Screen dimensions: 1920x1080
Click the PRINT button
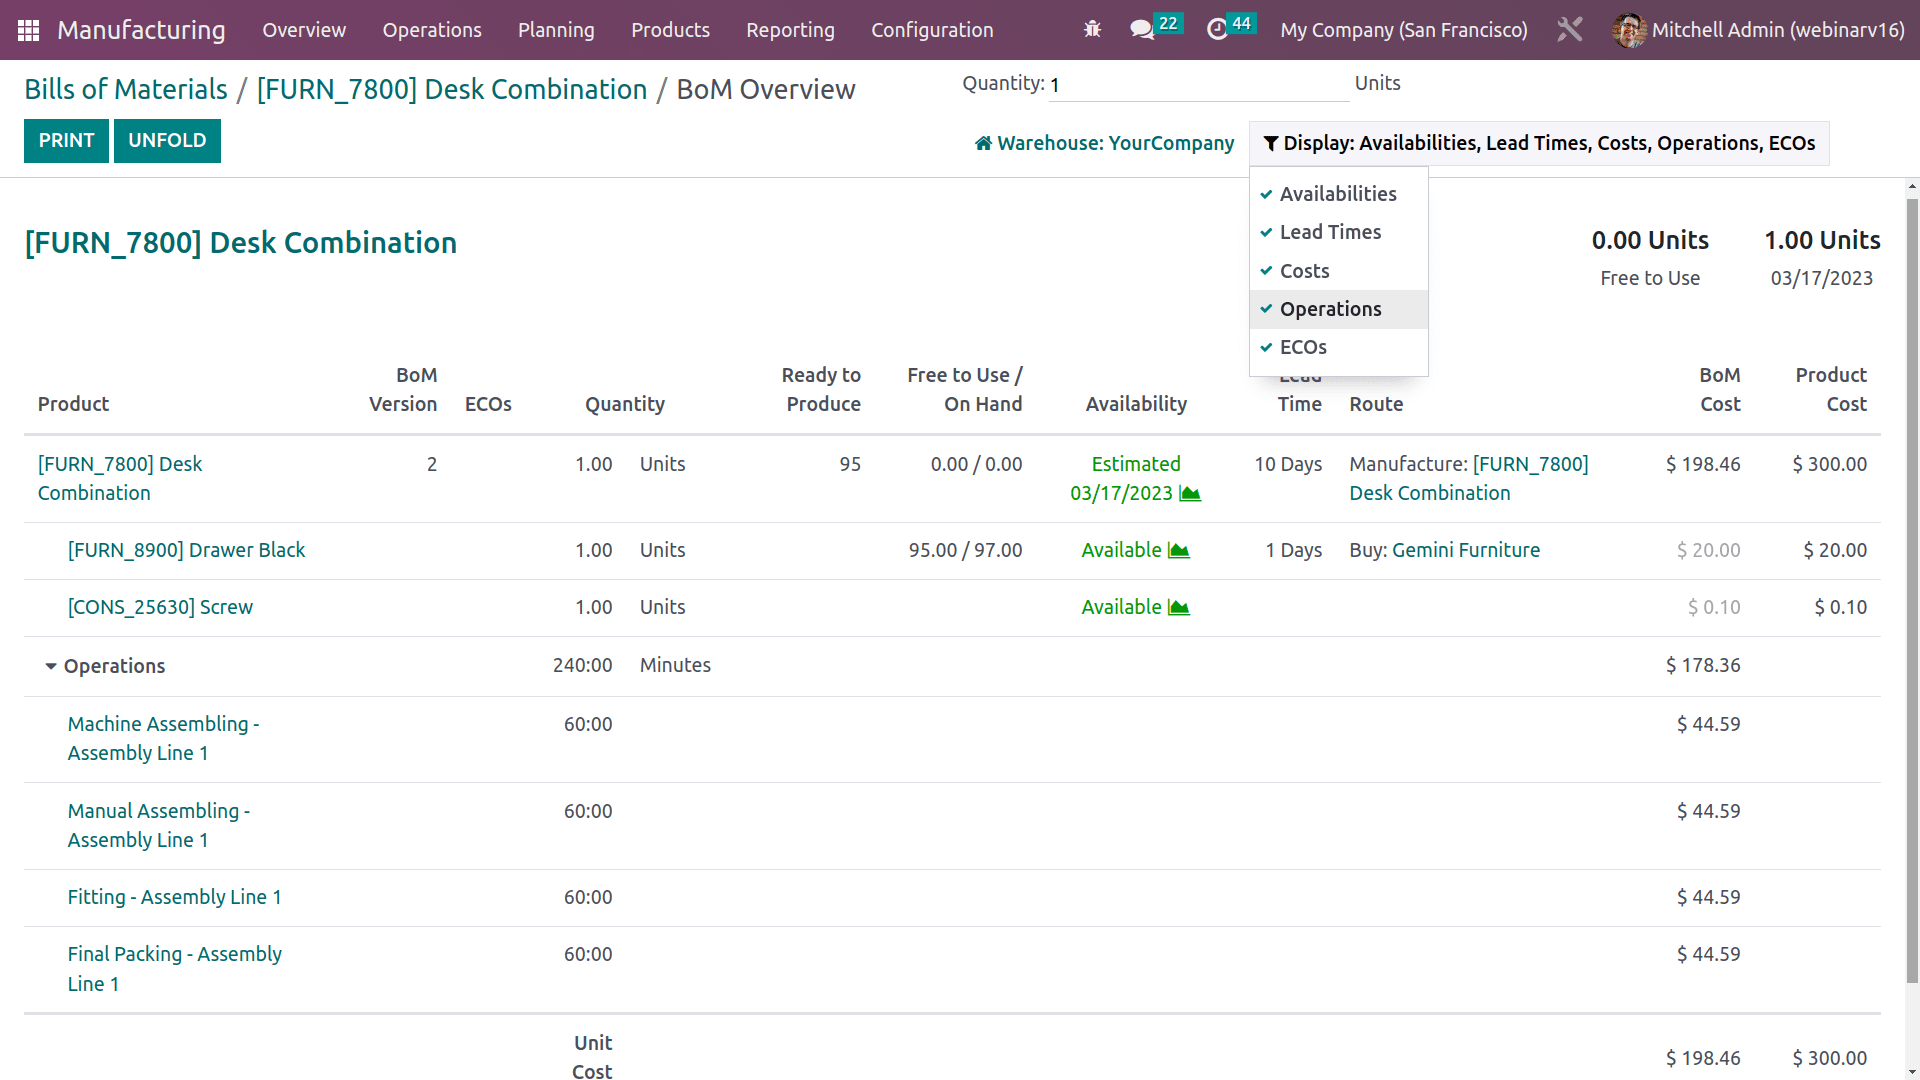coord(66,140)
